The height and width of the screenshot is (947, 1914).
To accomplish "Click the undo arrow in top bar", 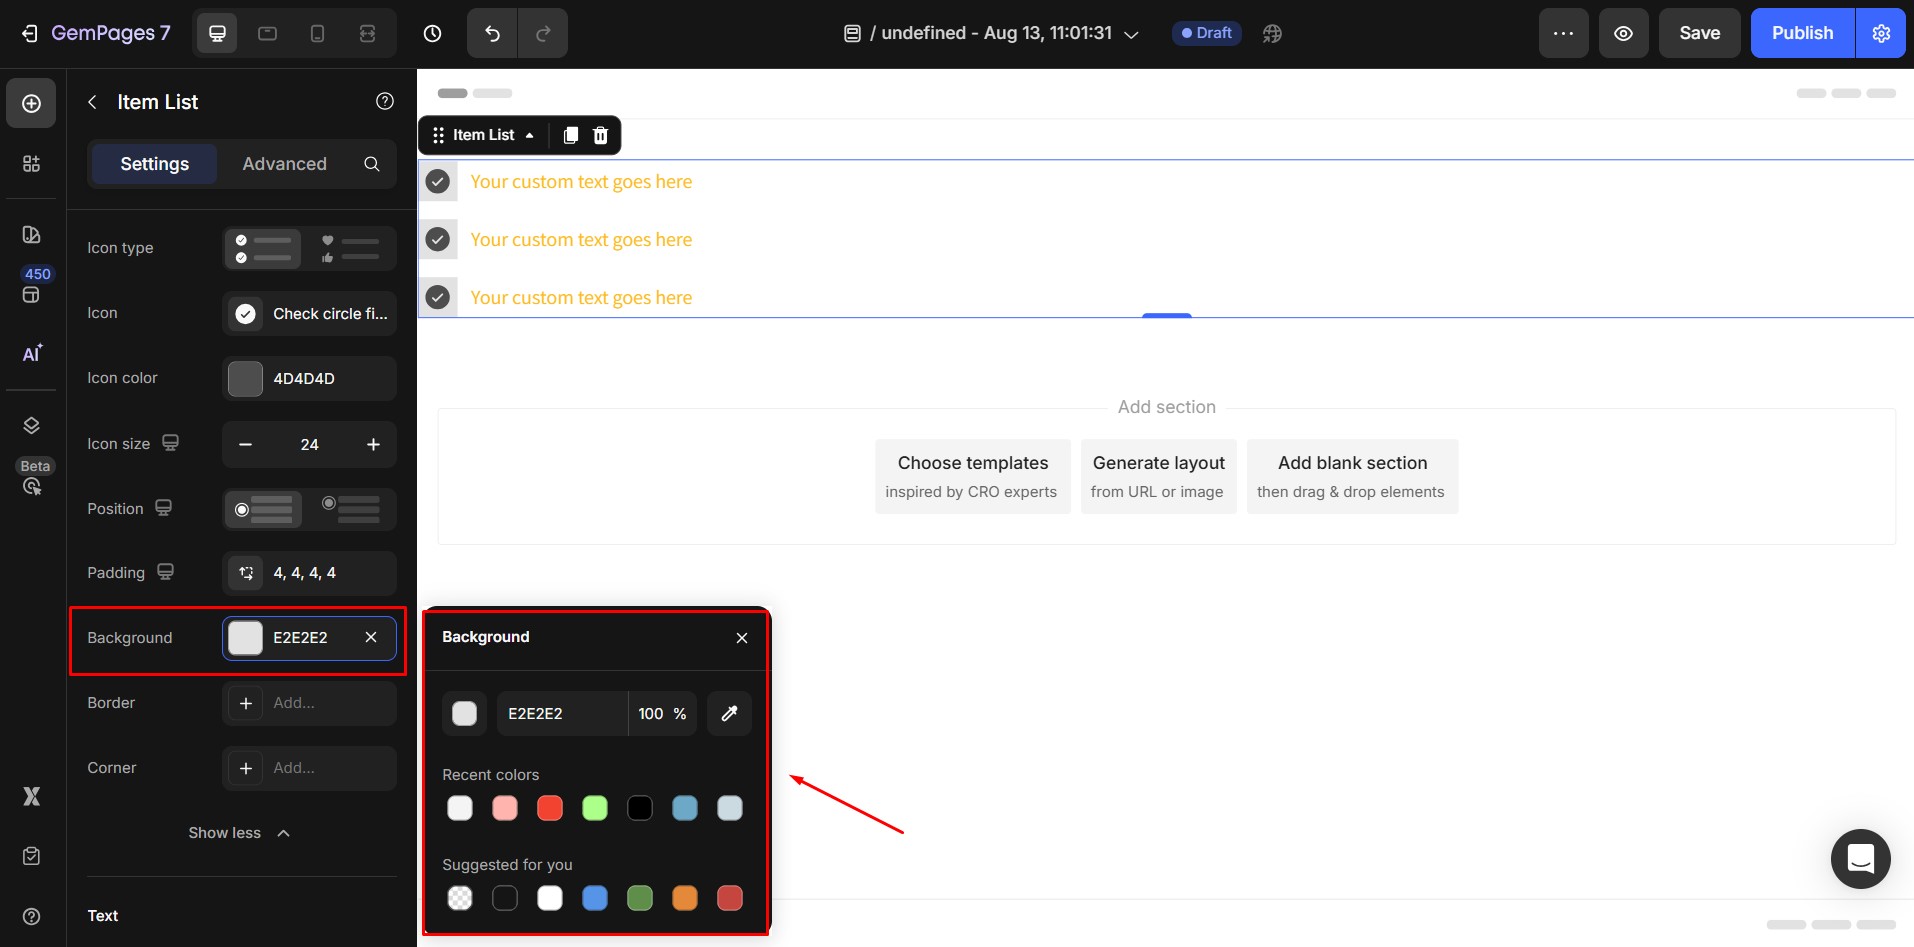I will click(492, 33).
